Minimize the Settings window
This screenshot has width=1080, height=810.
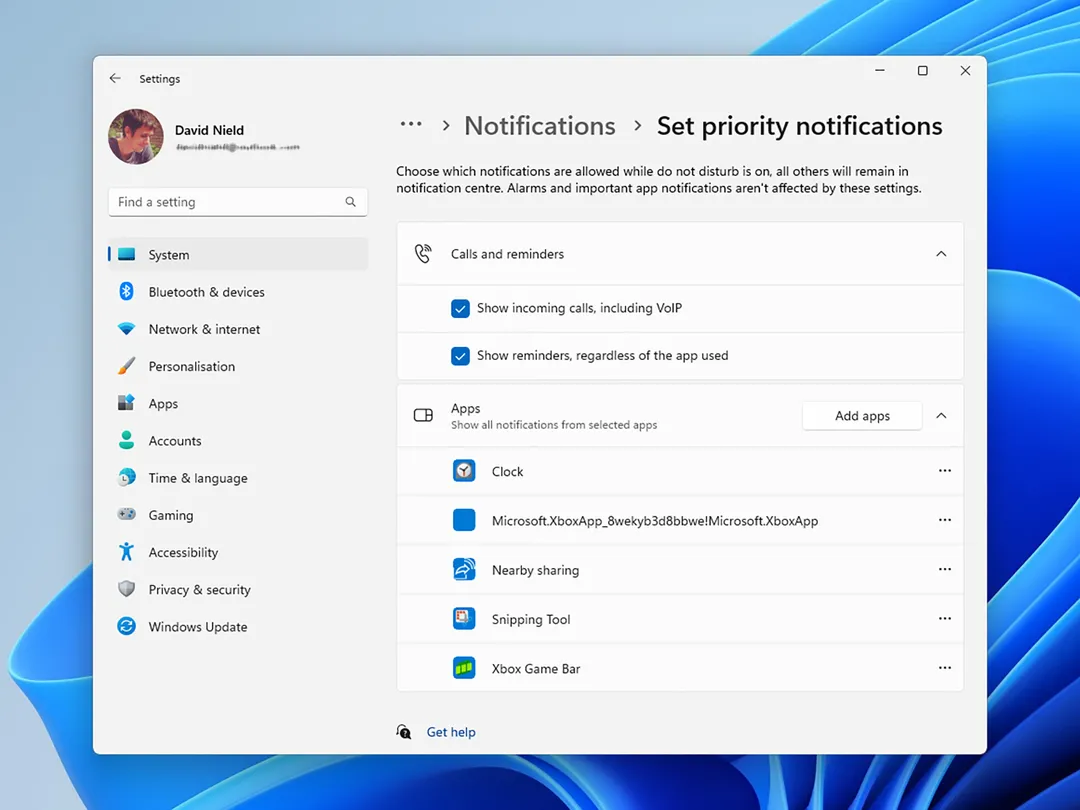[x=880, y=70]
